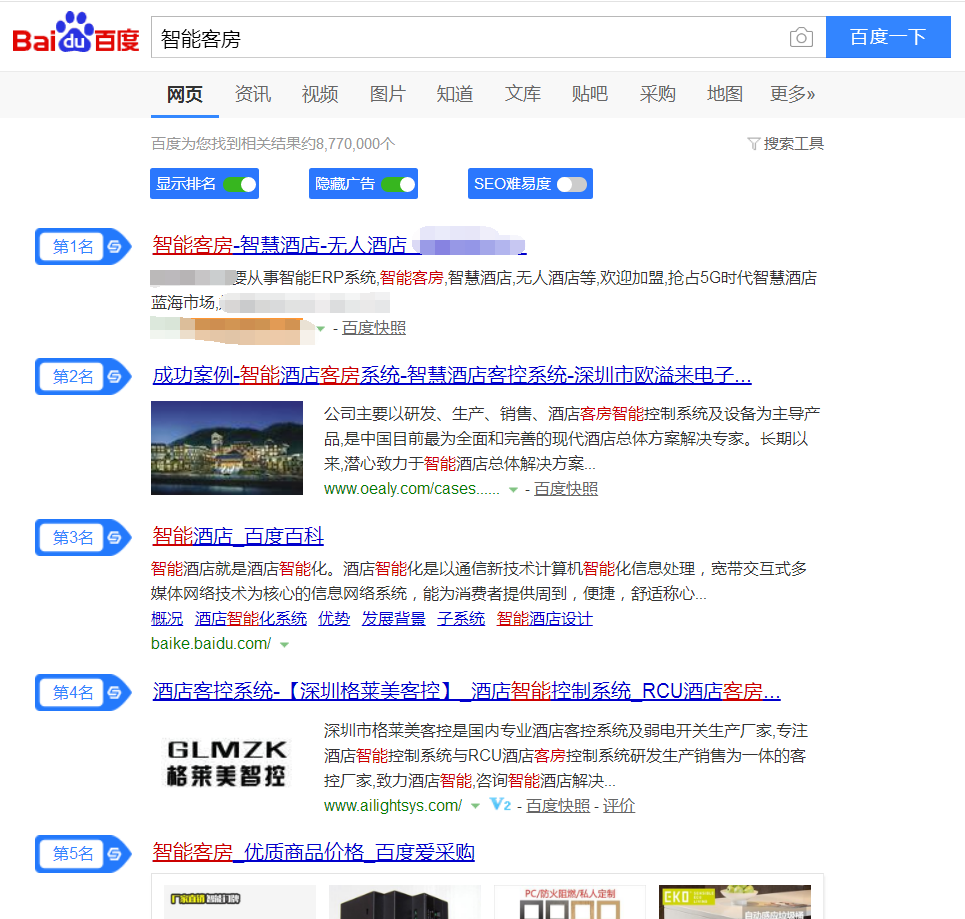Viewport: 965px width, 919px height.
Task: Open result 成功案例-智能酒店客房系统
Action: (x=452, y=375)
